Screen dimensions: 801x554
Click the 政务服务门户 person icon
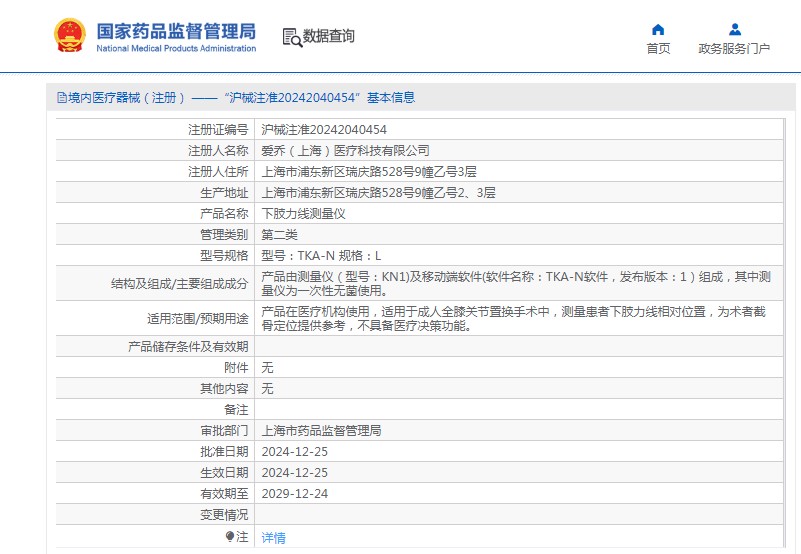click(x=734, y=29)
